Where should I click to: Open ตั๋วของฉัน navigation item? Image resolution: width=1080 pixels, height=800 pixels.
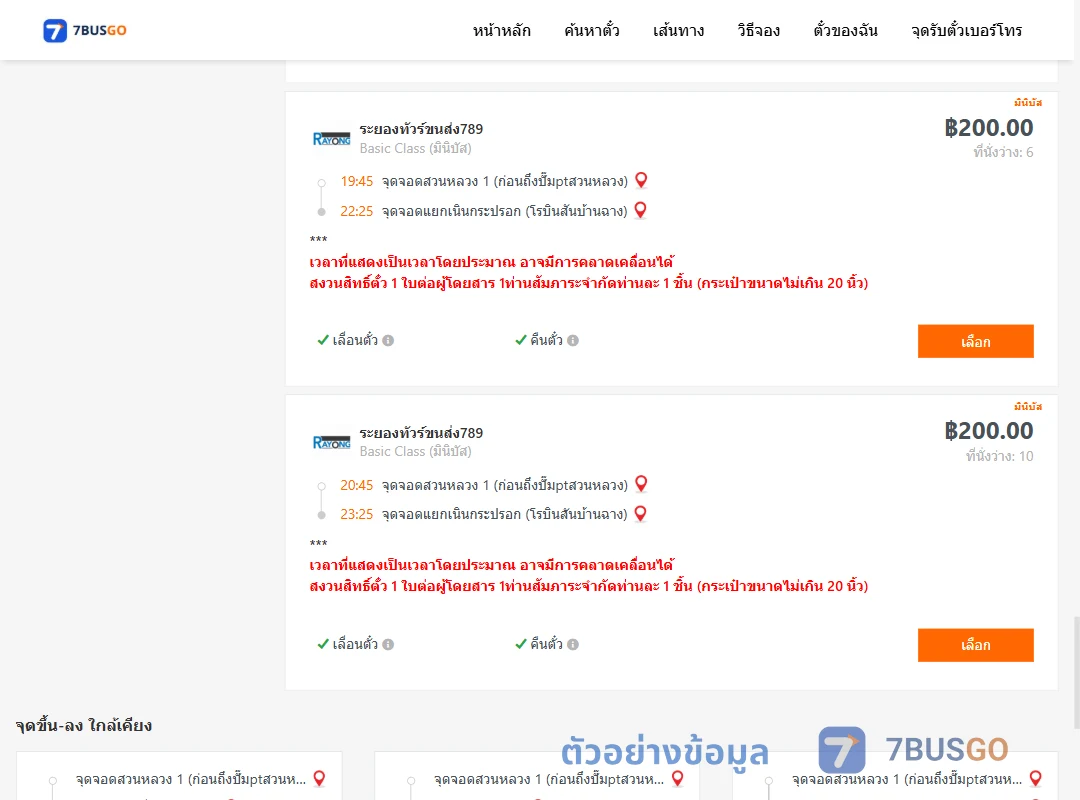845,30
